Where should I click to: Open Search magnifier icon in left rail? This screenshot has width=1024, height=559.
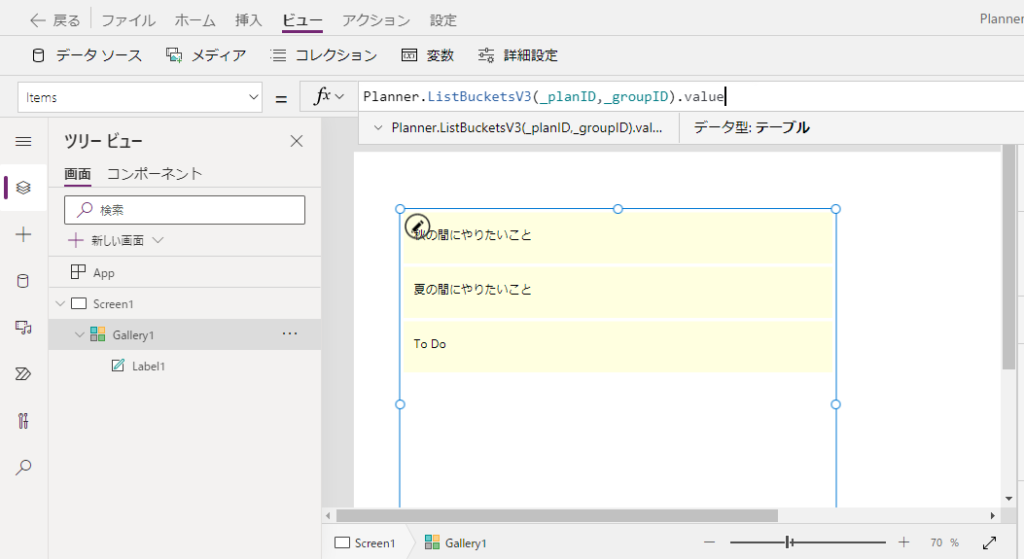tap(24, 467)
